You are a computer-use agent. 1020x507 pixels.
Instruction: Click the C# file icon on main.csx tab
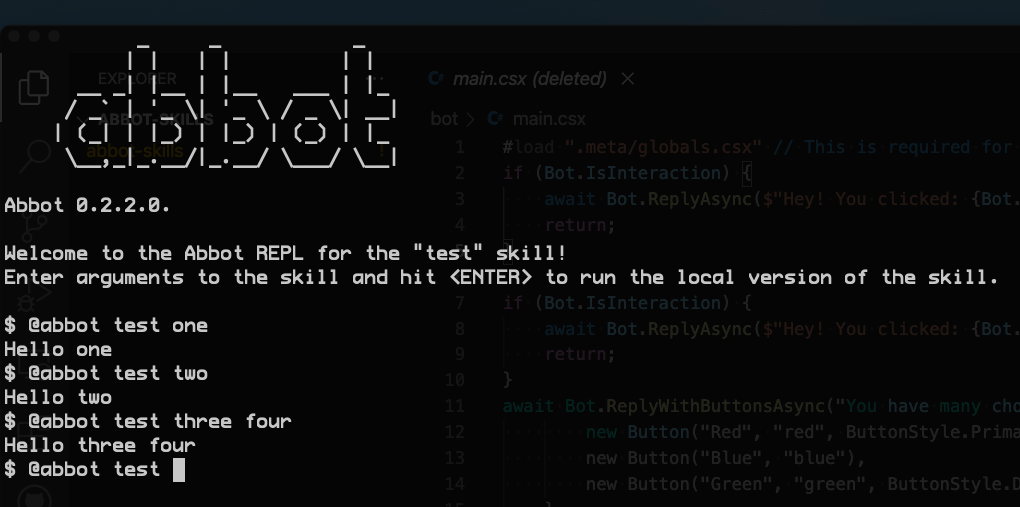[436, 79]
